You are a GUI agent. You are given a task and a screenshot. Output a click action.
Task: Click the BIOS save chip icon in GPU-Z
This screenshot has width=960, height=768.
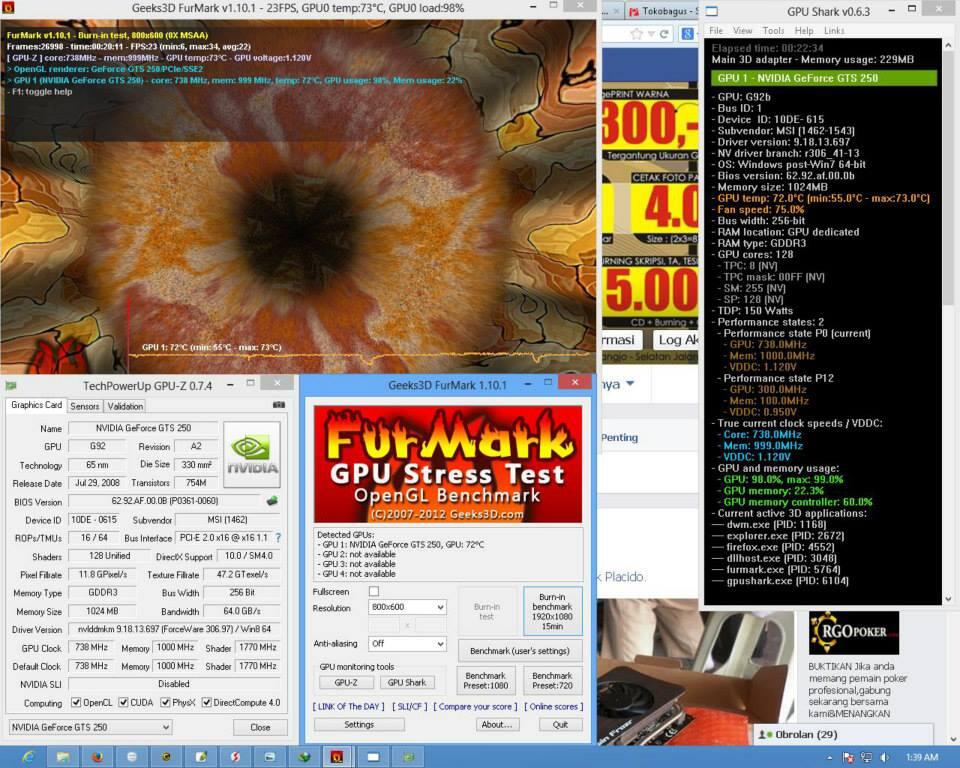[272, 501]
